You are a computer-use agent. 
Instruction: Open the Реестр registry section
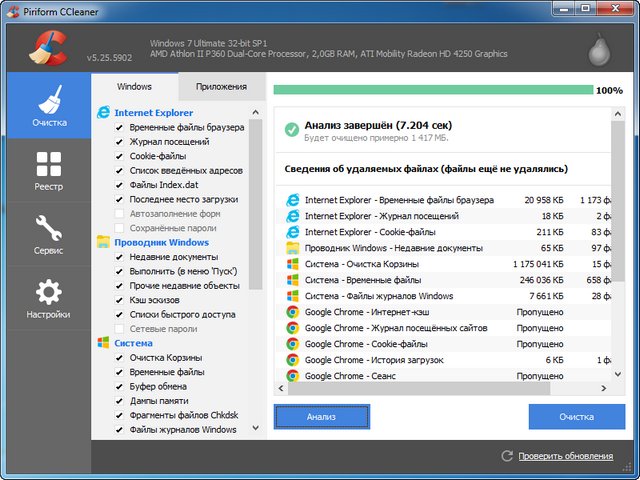click(x=48, y=170)
